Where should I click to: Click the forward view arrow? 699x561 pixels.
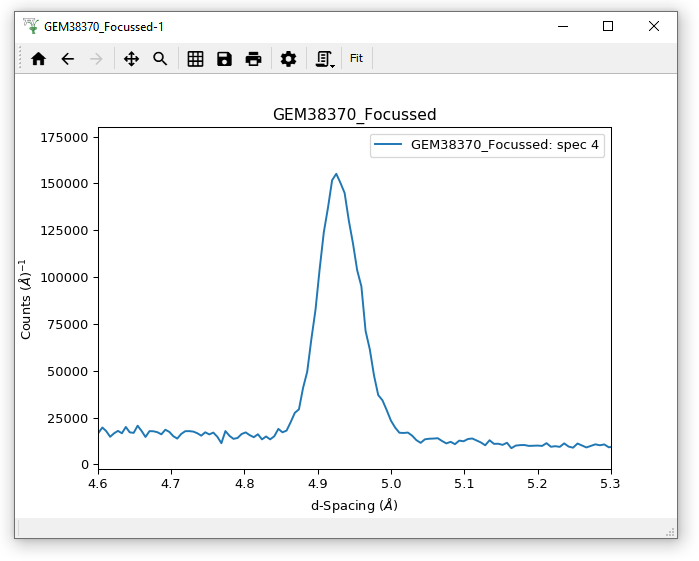coord(96,59)
